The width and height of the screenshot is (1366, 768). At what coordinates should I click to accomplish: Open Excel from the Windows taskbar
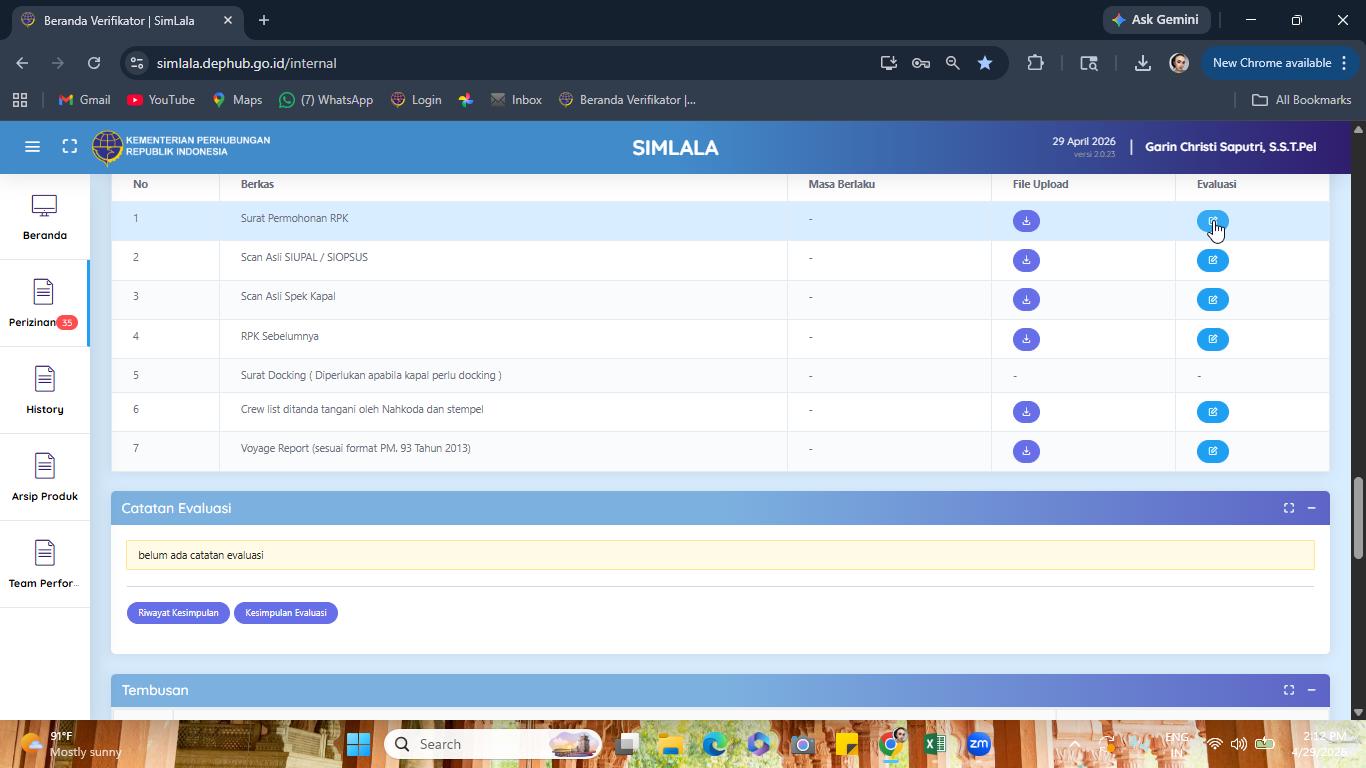[935, 744]
